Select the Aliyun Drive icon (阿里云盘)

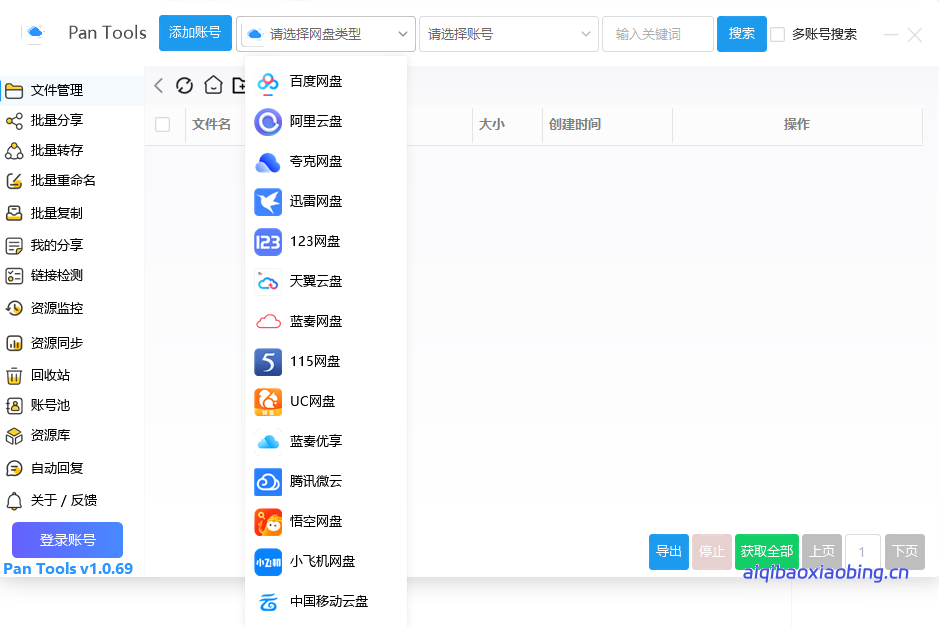tap(268, 122)
